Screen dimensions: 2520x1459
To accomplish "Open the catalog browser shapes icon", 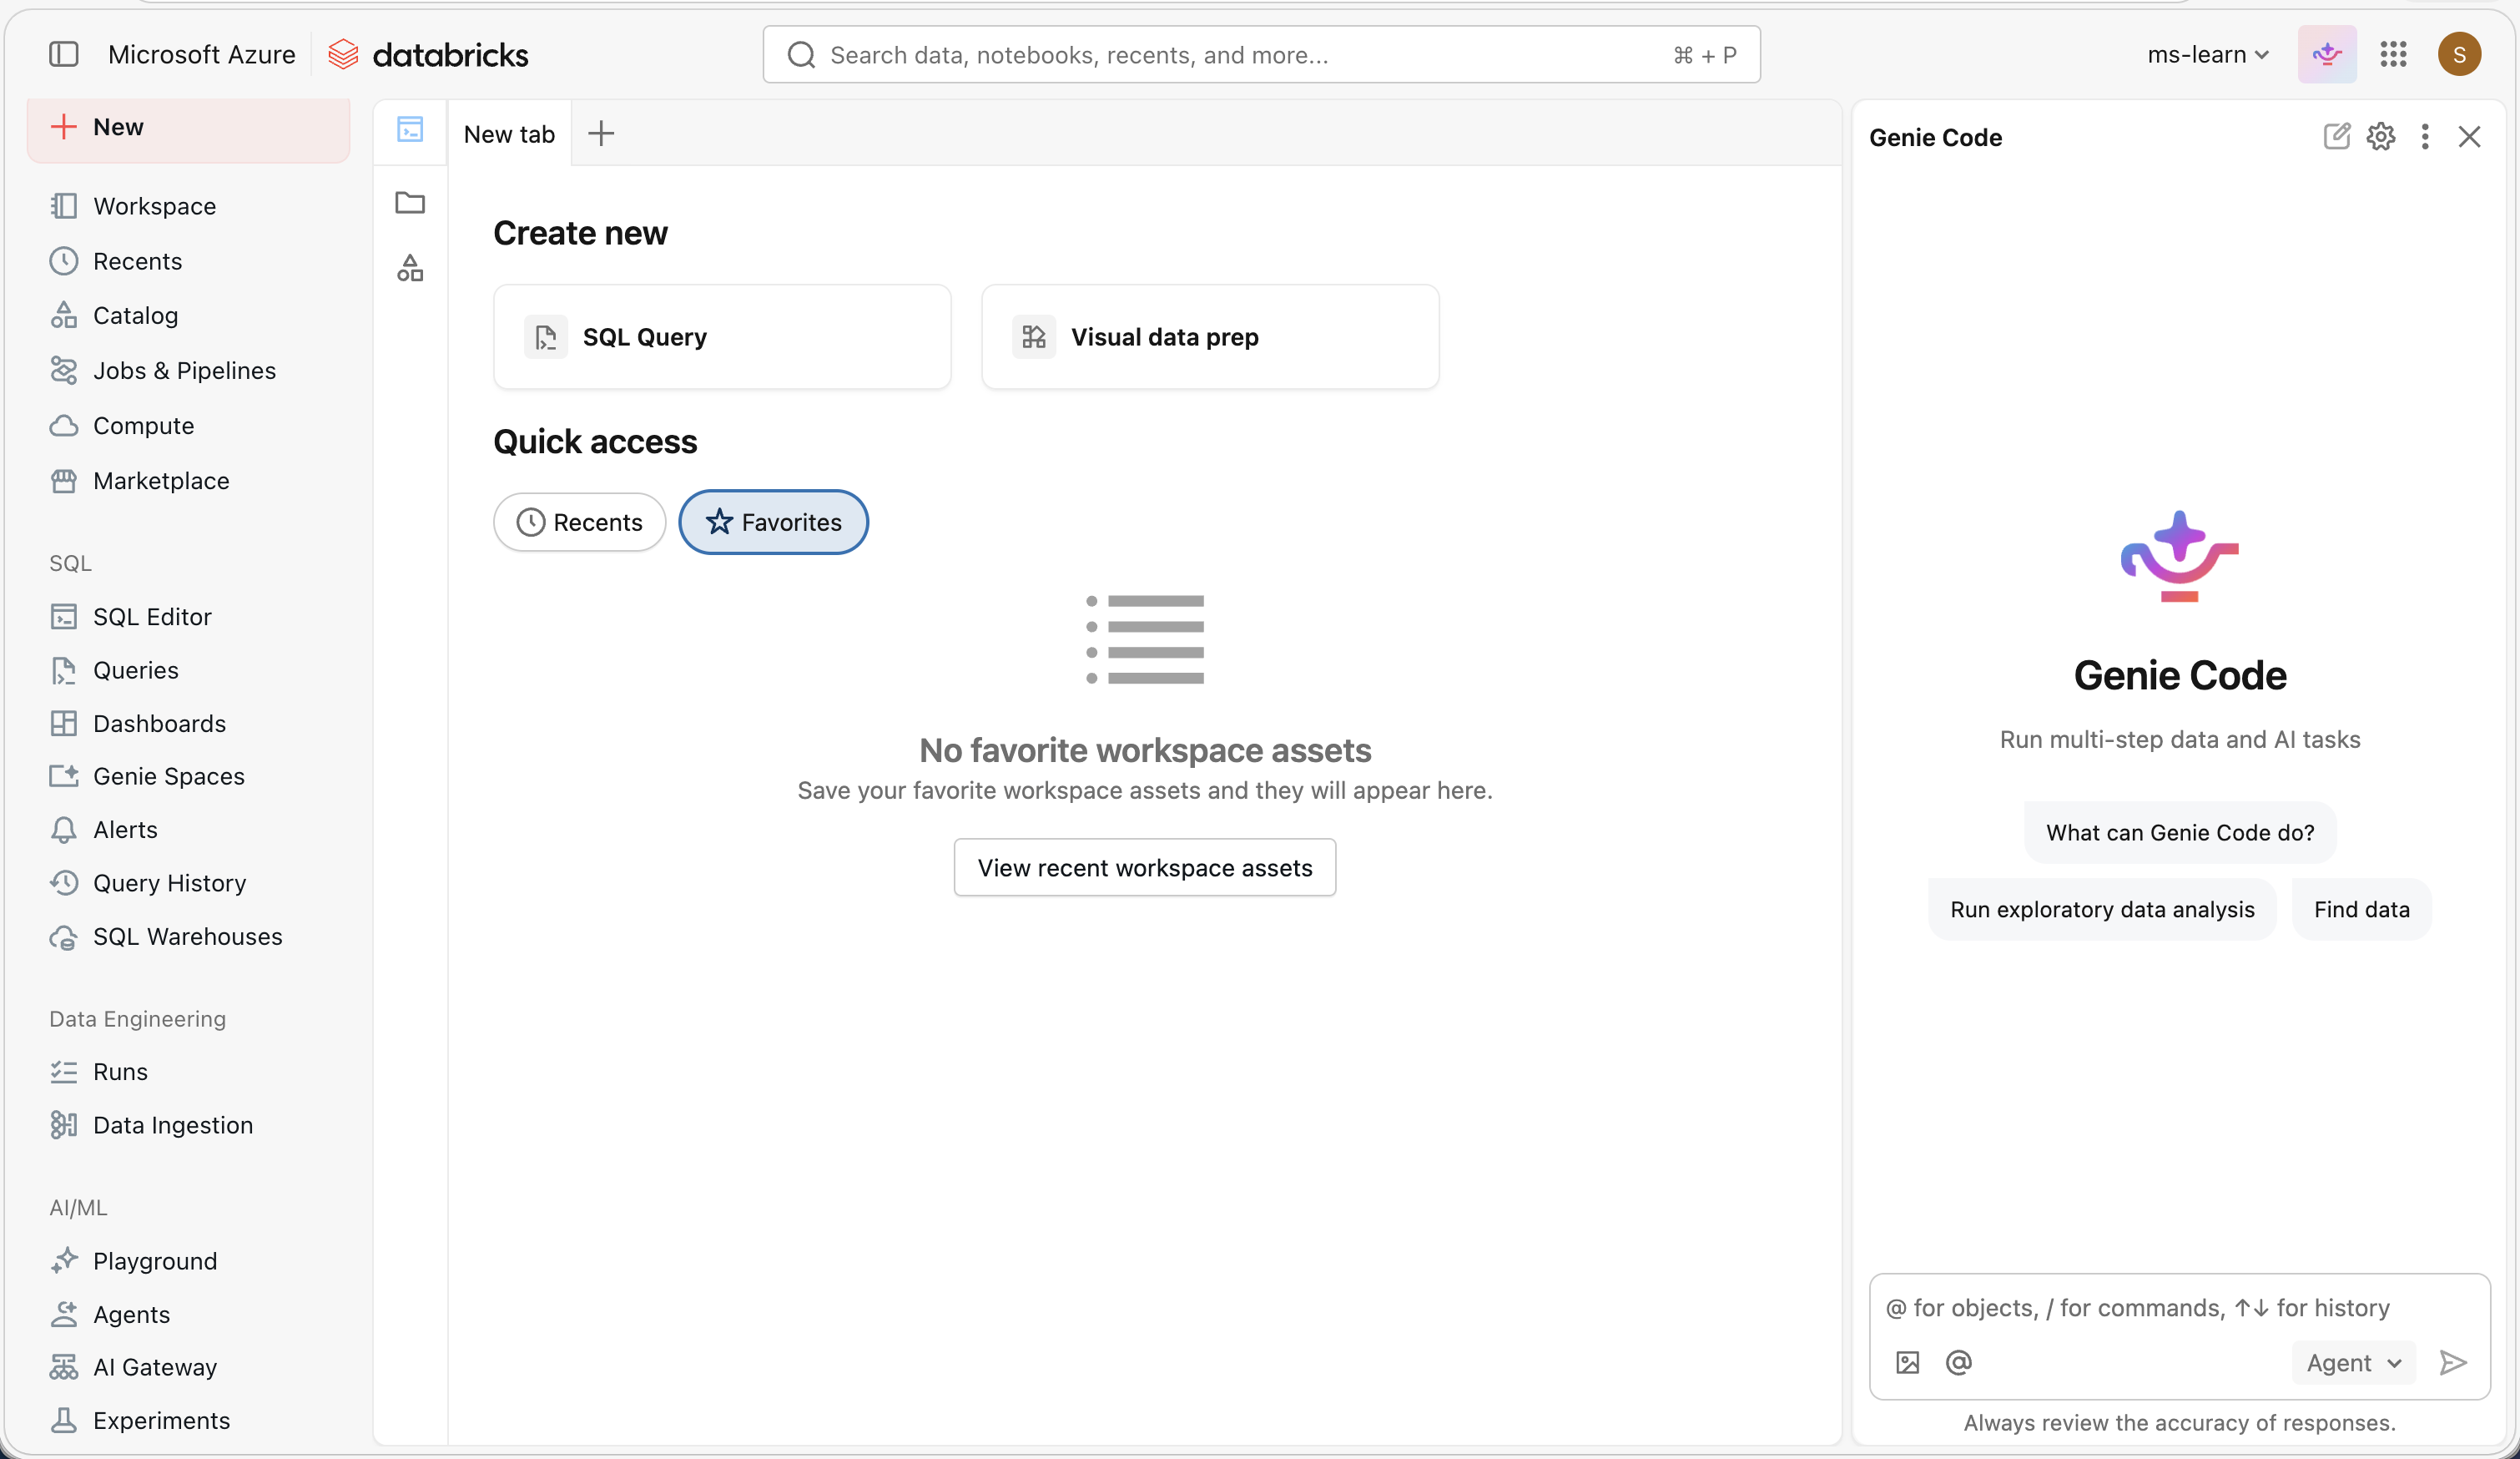I will tap(410, 268).
